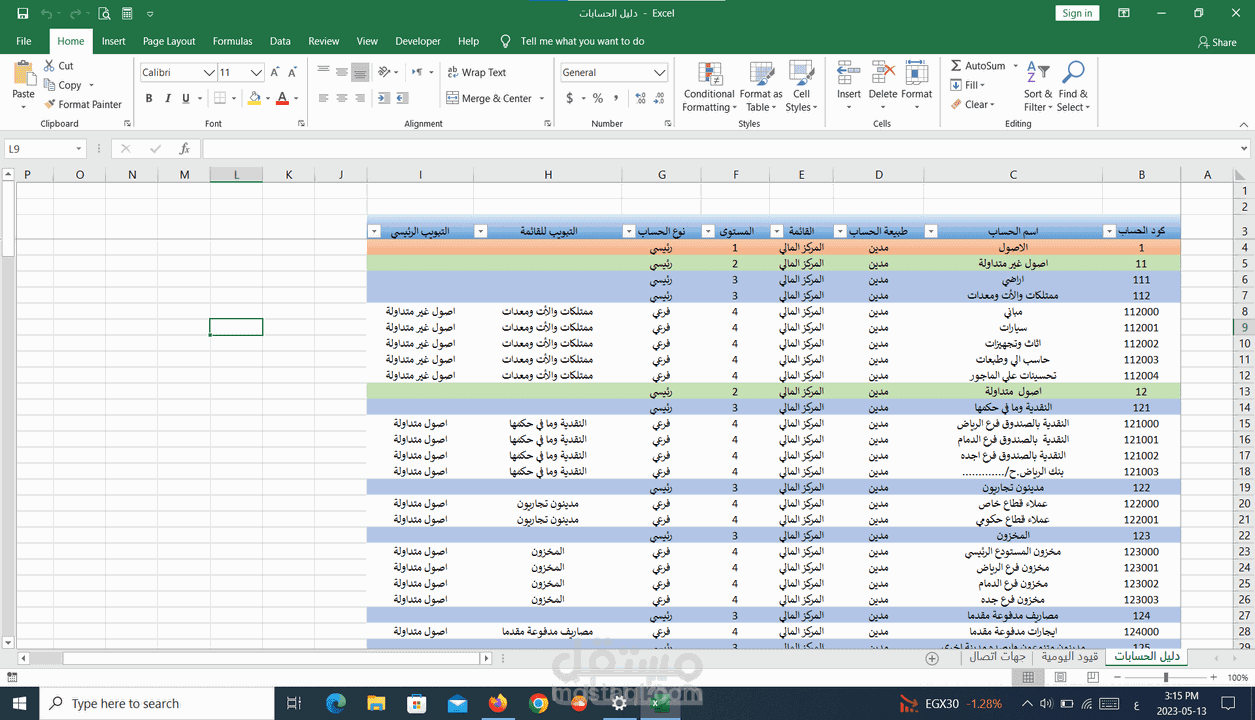Click Decrease Indent icon
This screenshot has height=720, width=1255.
coord(383,98)
